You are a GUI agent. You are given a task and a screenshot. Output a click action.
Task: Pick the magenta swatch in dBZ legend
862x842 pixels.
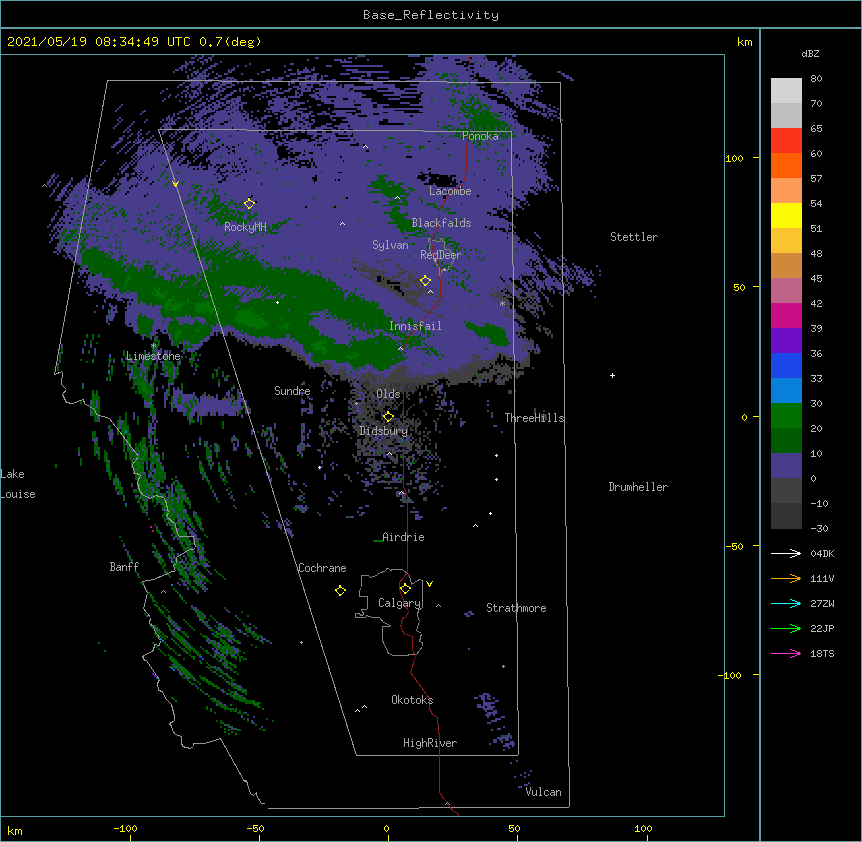pos(786,315)
